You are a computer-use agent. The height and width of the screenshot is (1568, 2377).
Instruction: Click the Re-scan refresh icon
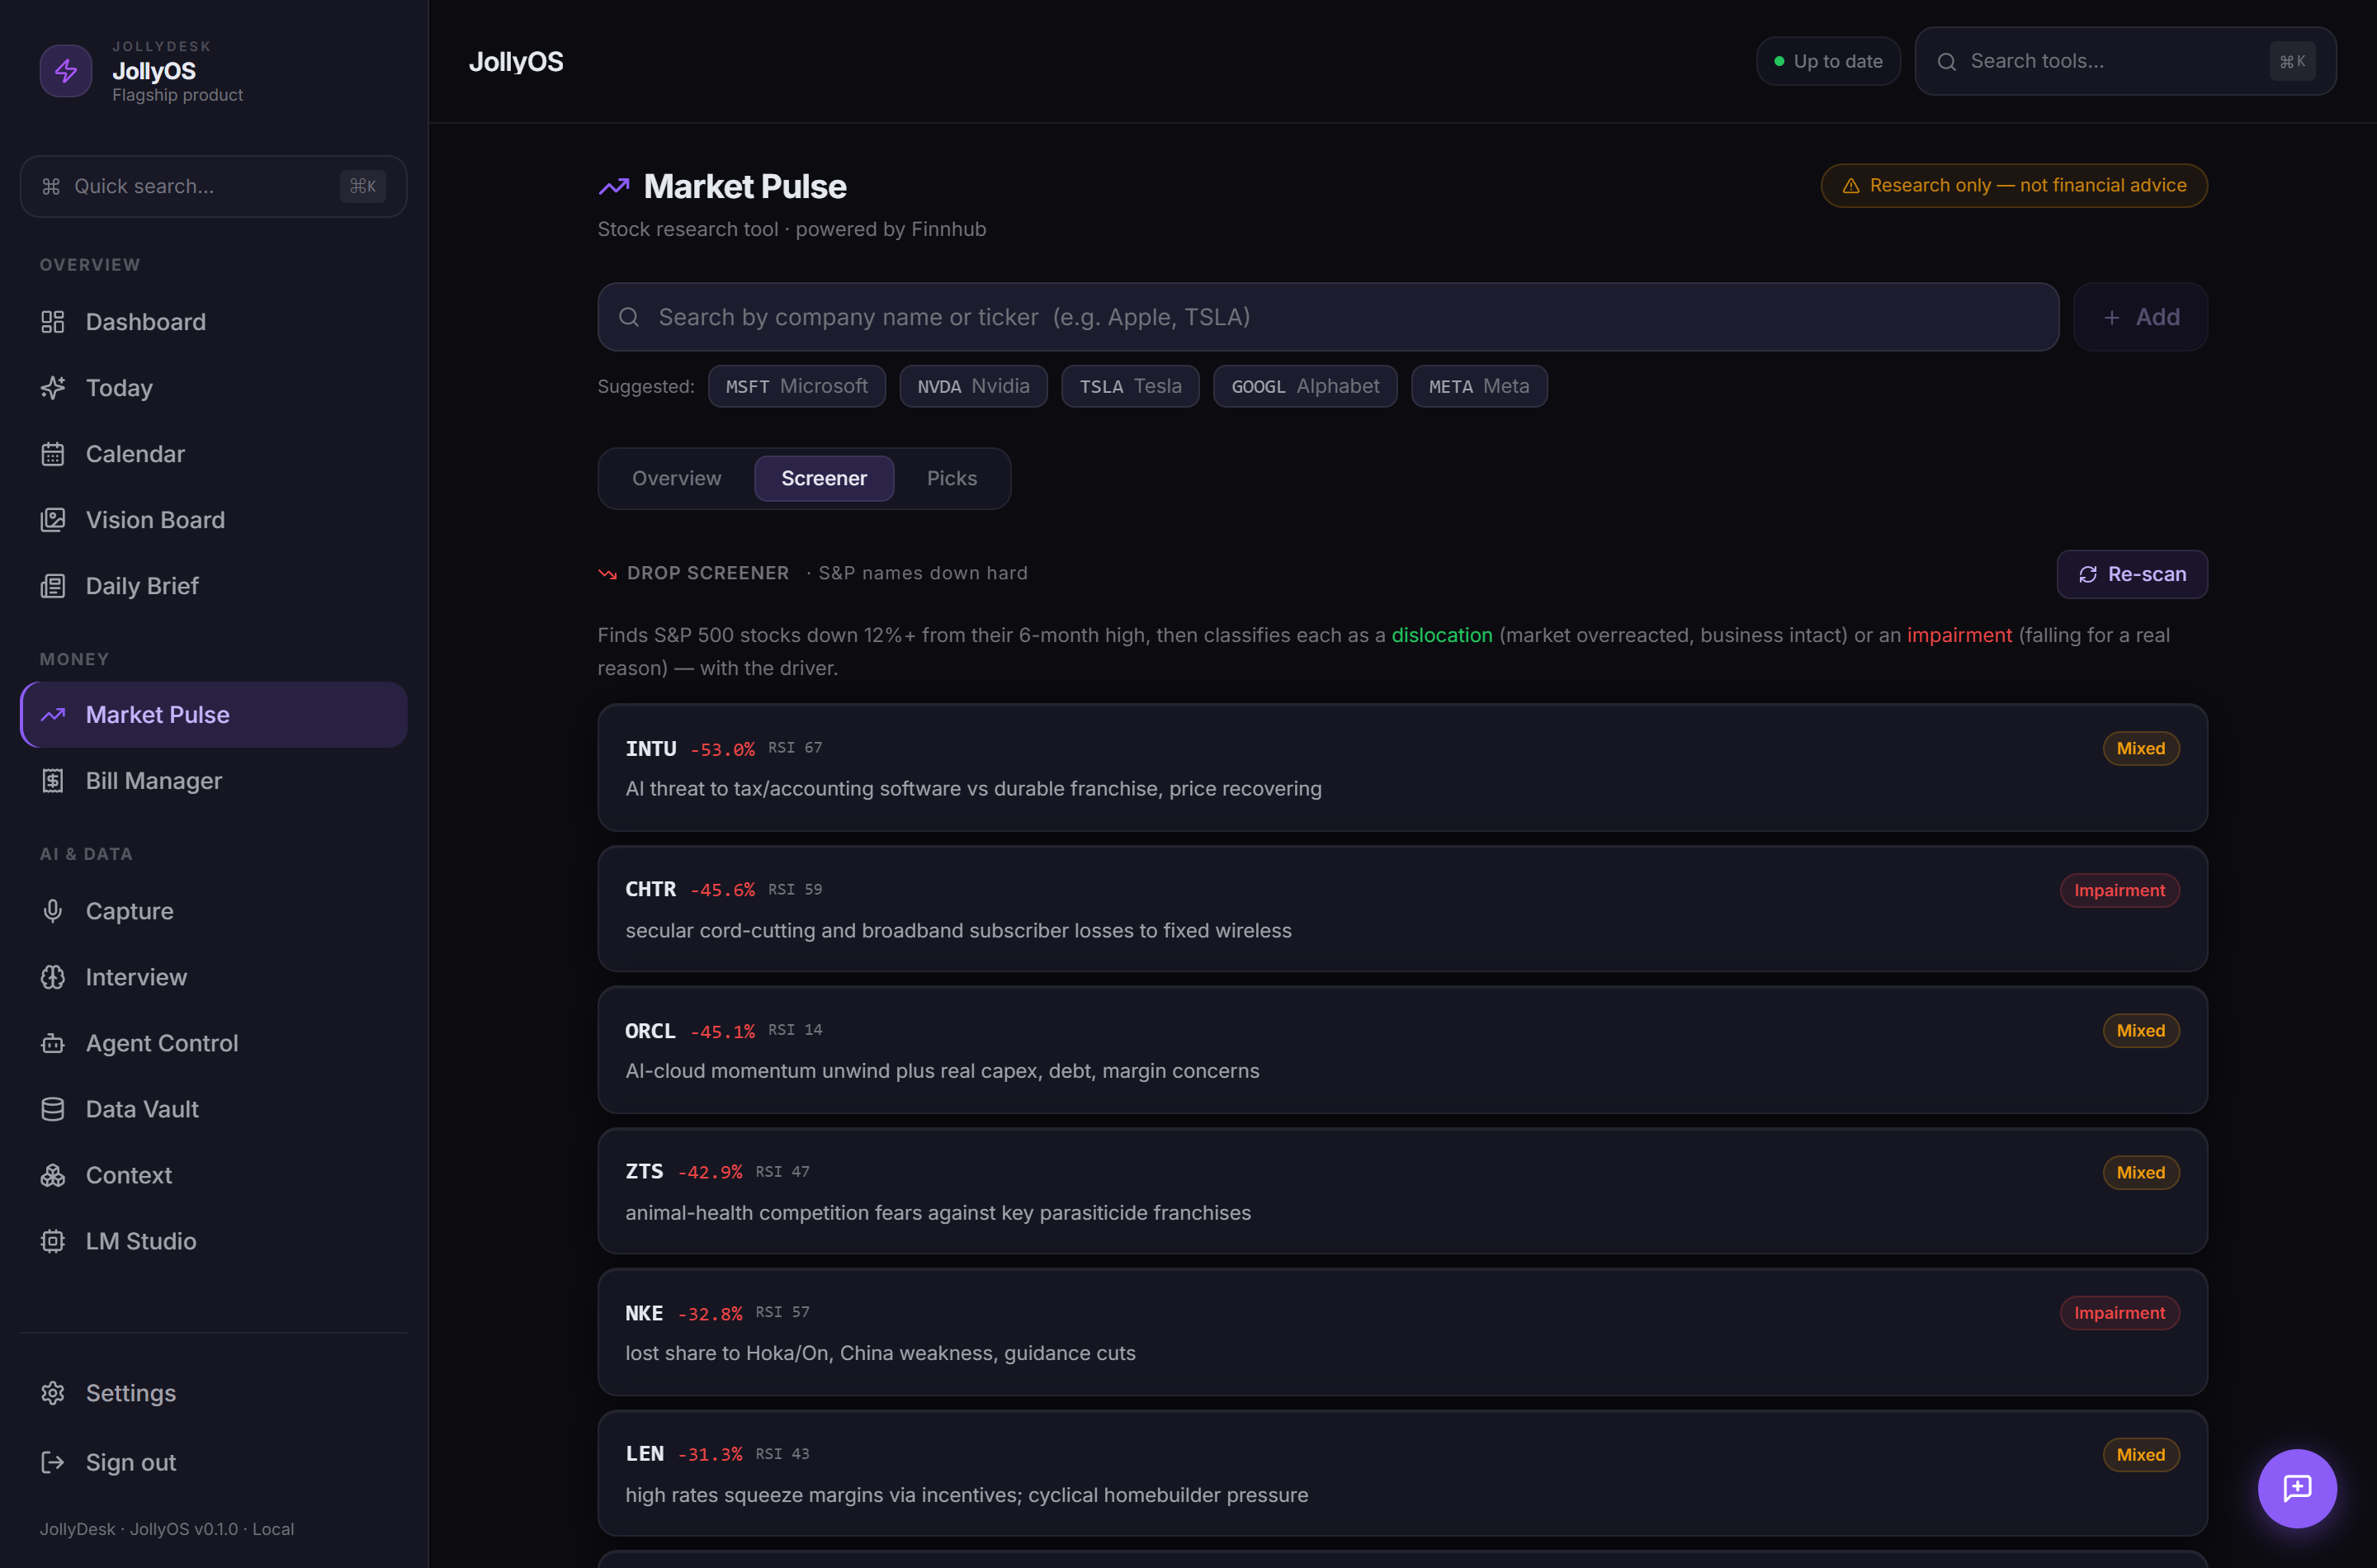pyautogui.click(x=2088, y=574)
